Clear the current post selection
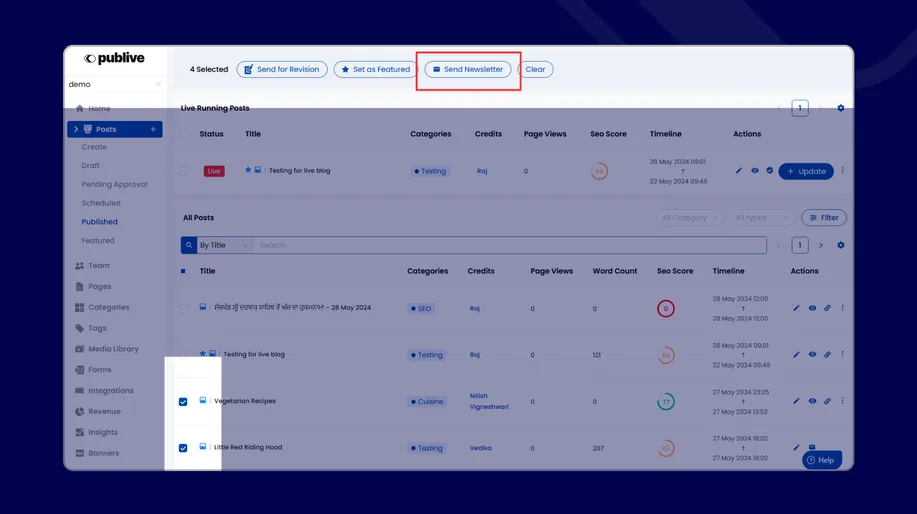 coord(535,70)
